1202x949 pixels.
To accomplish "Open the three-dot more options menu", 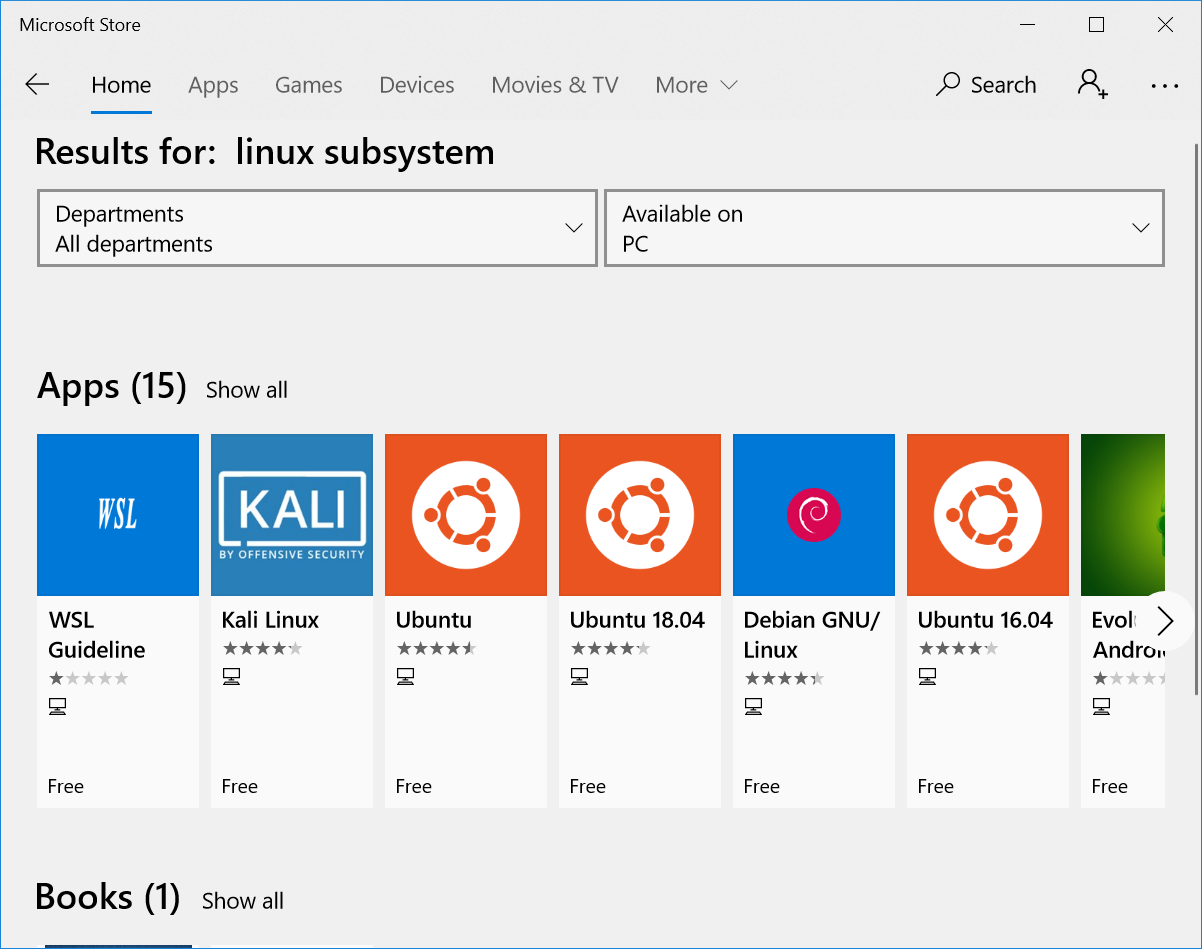I will tap(1165, 86).
